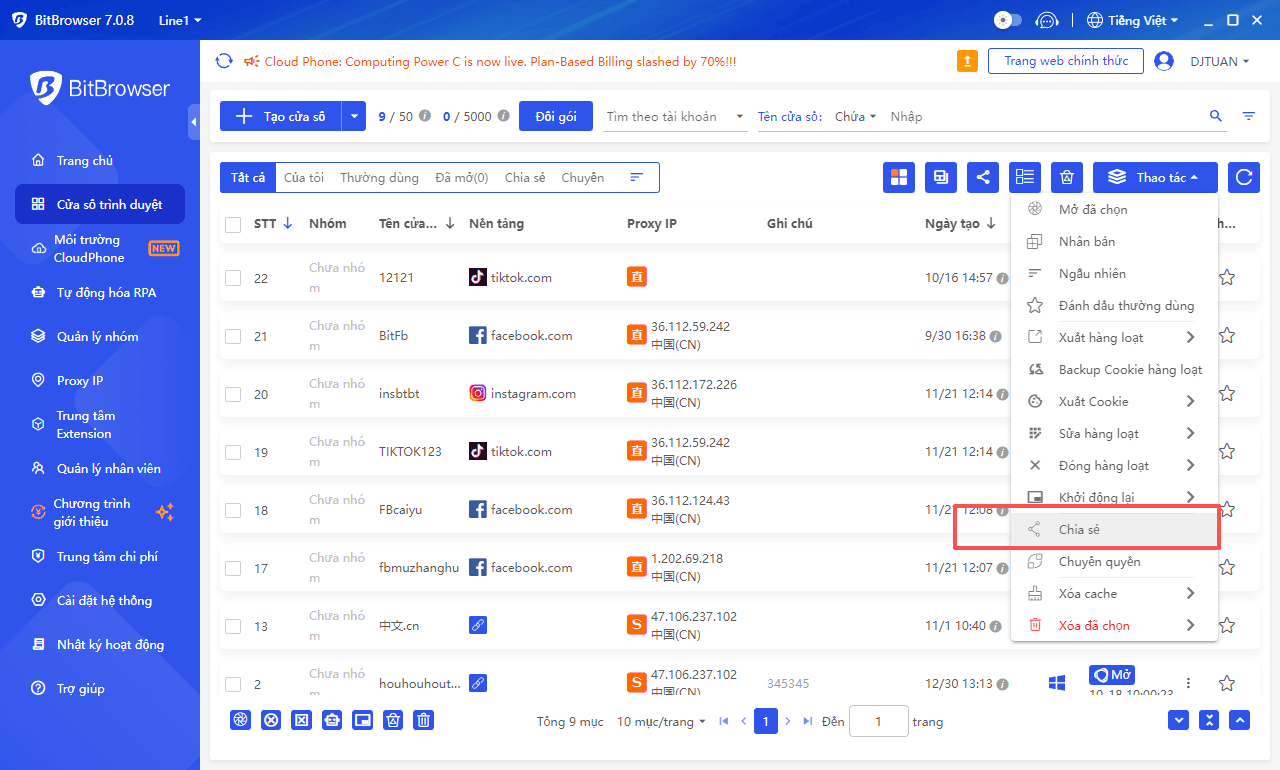The height and width of the screenshot is (770, 1280).
Task: Click the trash icon at the bottom toolbar
Action: 423,719
